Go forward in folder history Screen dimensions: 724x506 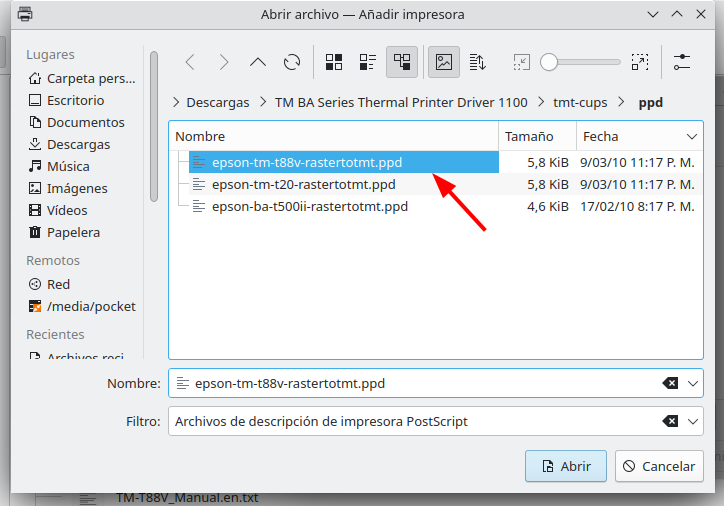[224, 62]
